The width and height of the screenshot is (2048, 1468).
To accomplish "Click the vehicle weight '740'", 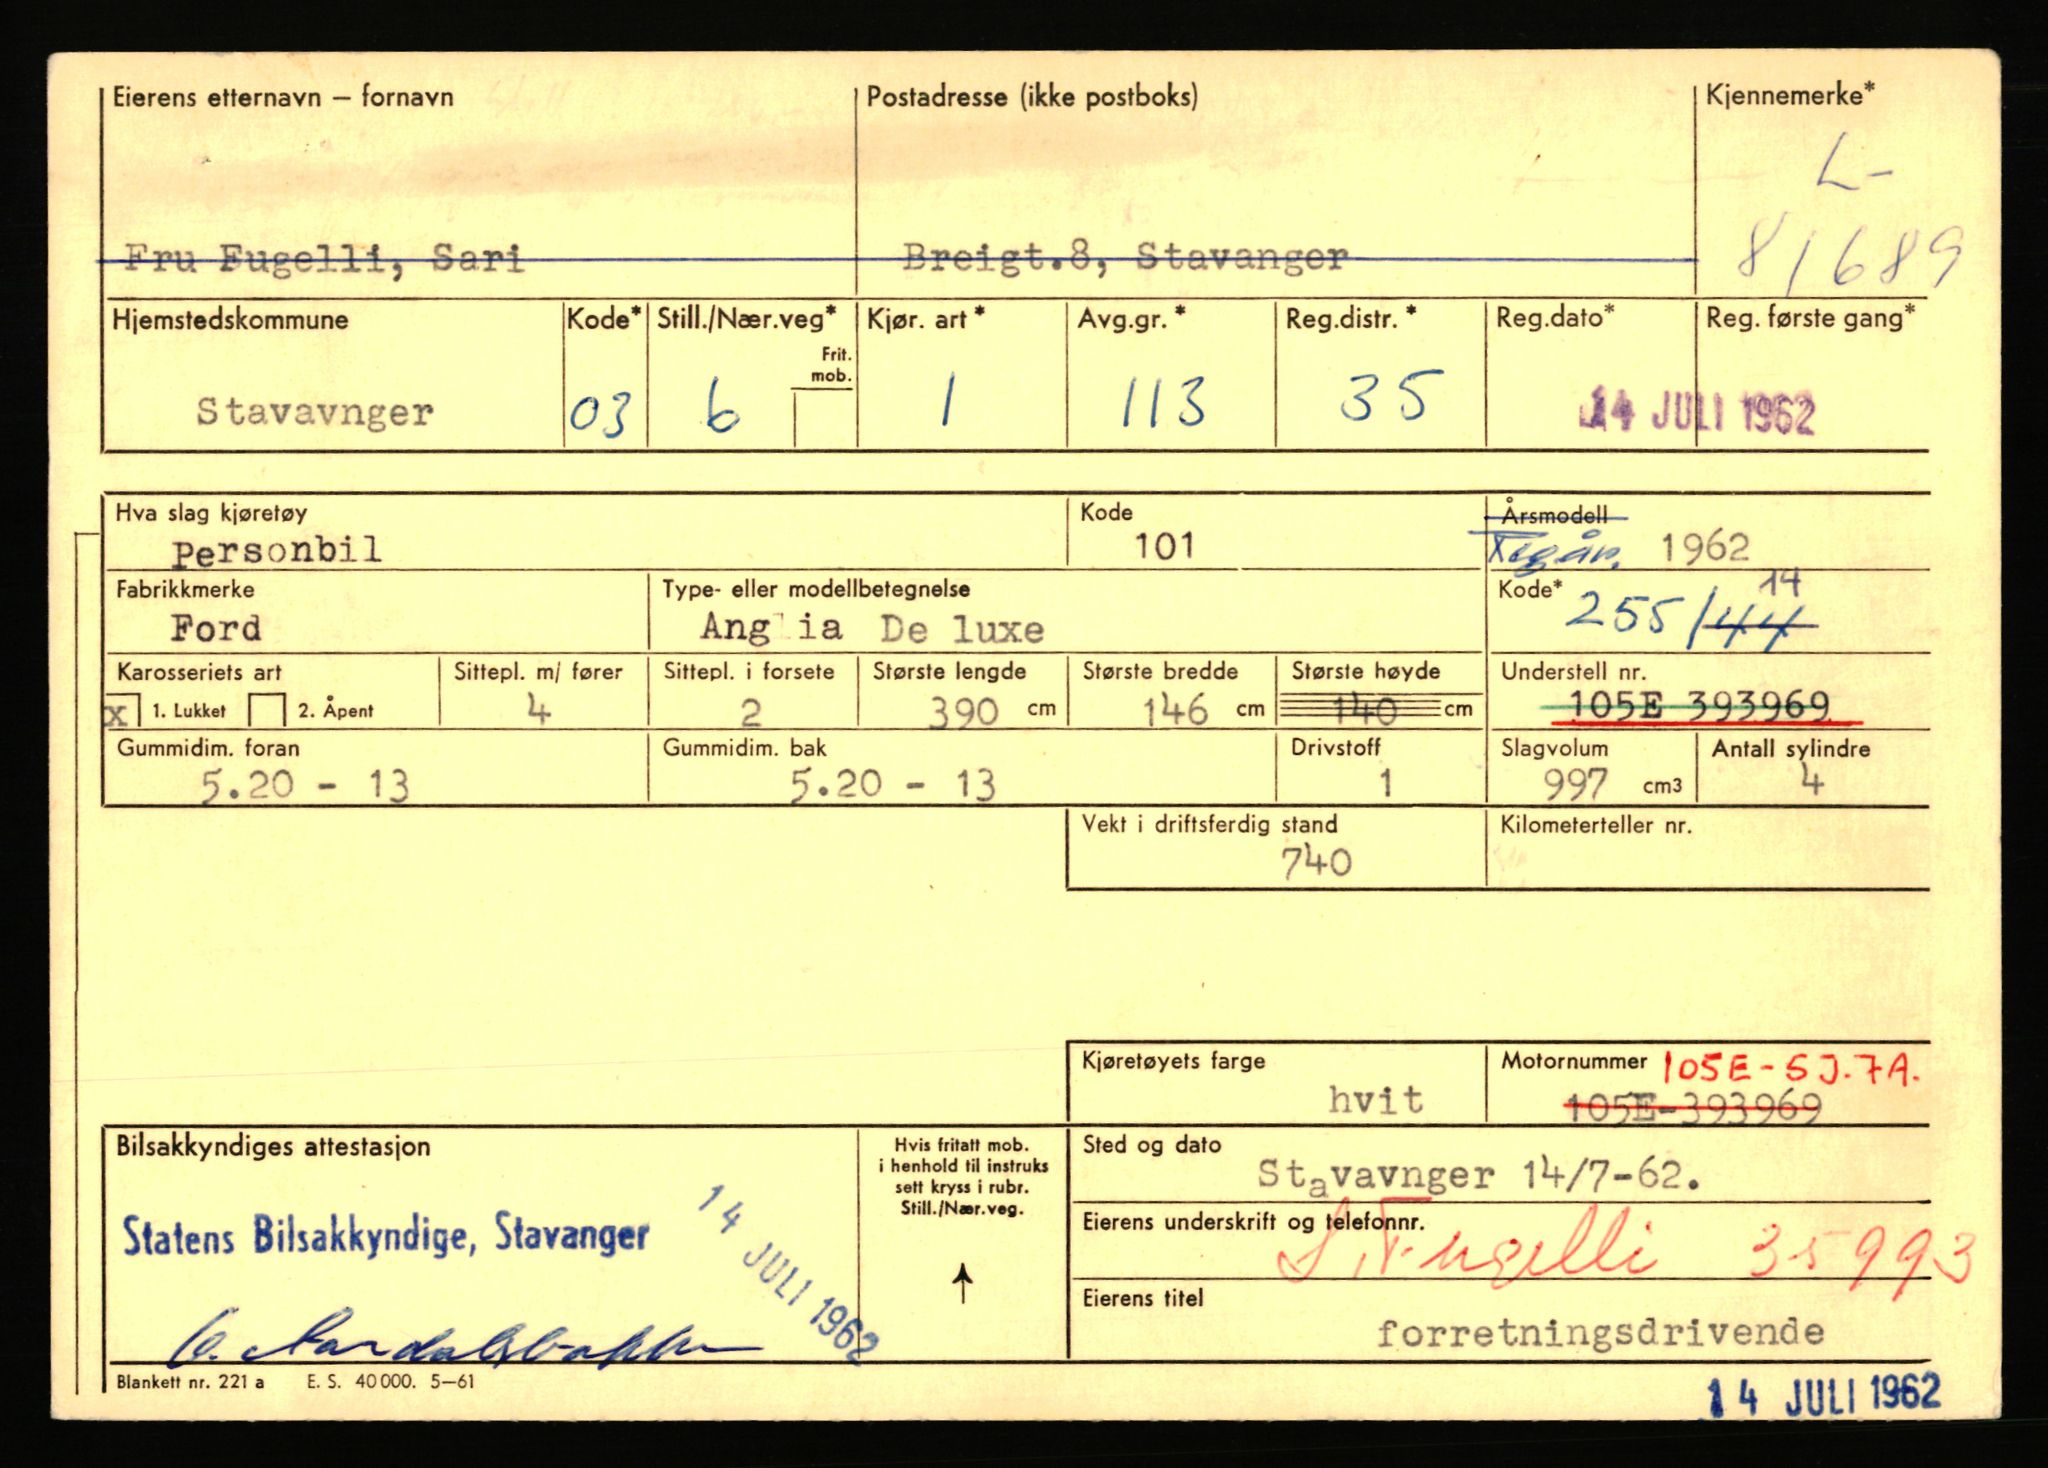I will click(x=1316, y=862).
